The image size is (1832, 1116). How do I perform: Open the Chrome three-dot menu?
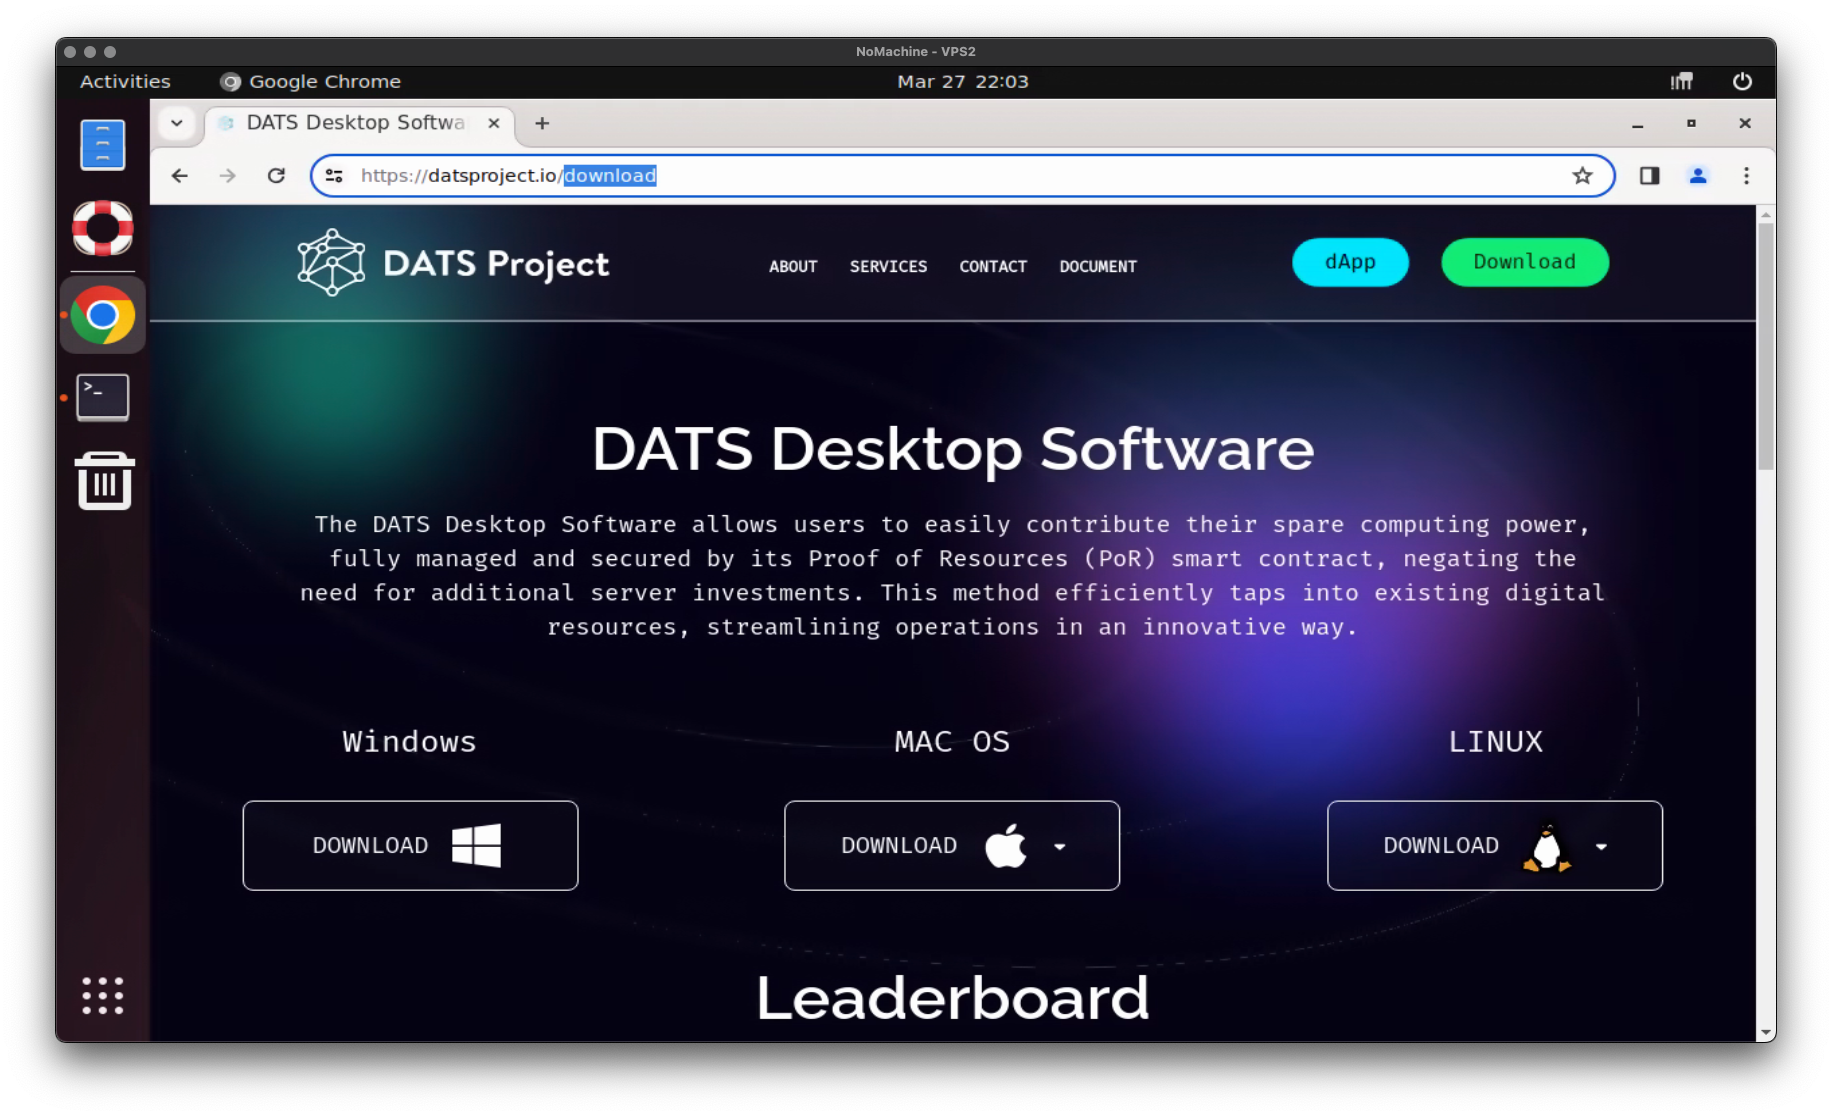pyautogui.click(x=1746, y=176)
